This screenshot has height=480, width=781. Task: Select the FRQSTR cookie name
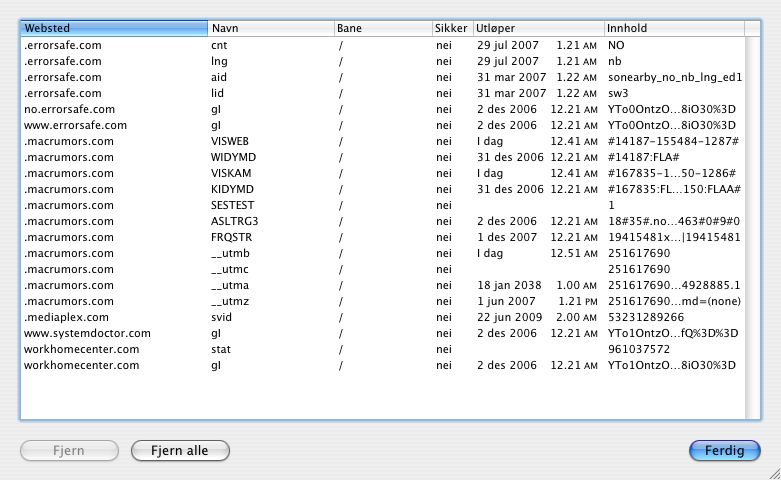pos(232,237)
